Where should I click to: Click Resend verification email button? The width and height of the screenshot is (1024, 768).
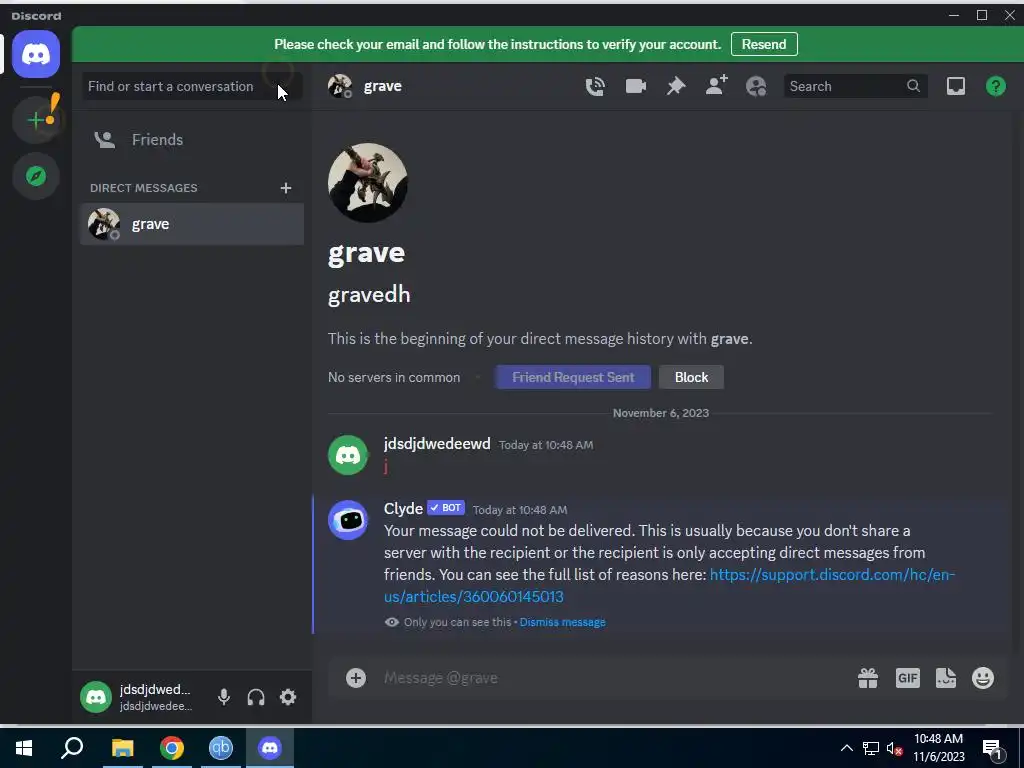[x=764, y=44]
